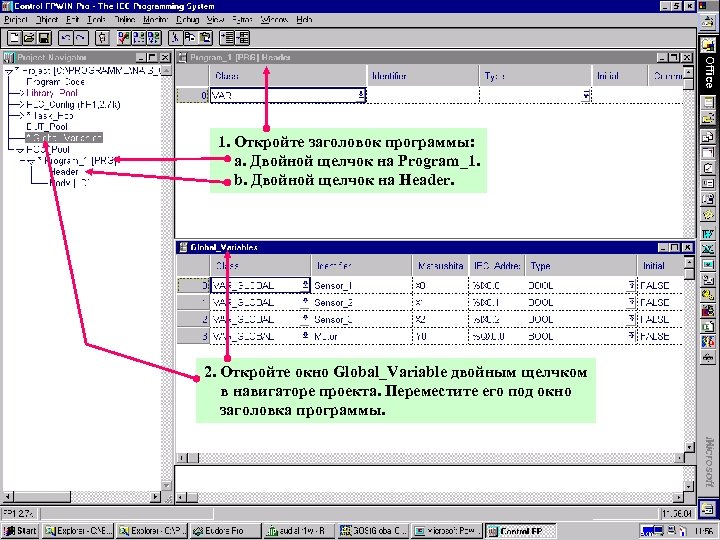The width and height of the screenshot is (720, 540).
Task: Click the Matsushita column header
Action: point(440,265)
